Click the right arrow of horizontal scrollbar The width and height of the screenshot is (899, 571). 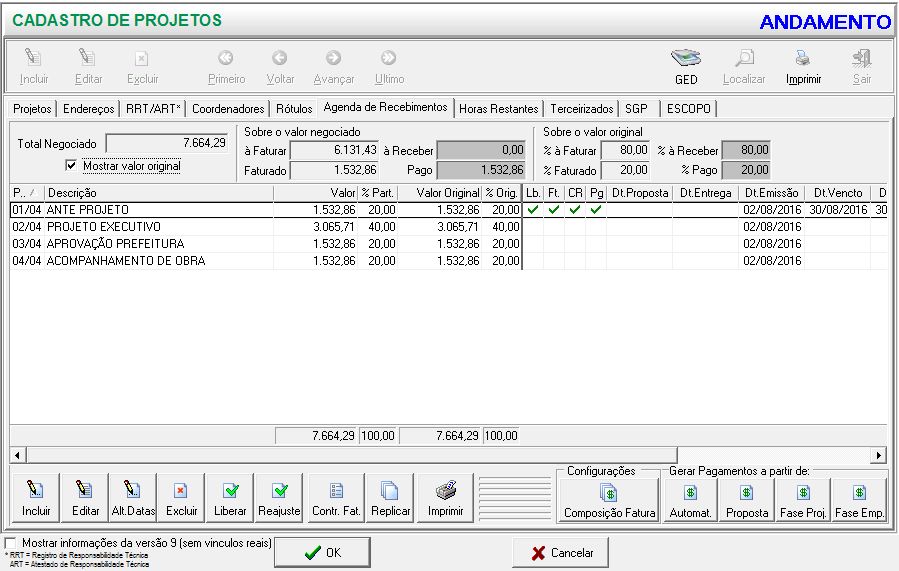pyautogui.click(x=878, y=455)
